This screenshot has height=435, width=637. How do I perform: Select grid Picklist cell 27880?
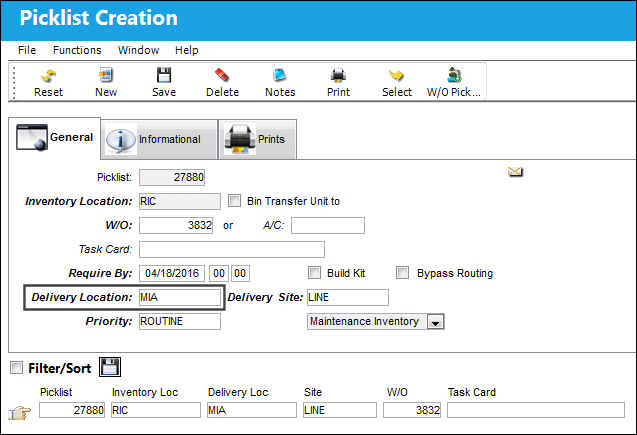(x=72, y=410)
